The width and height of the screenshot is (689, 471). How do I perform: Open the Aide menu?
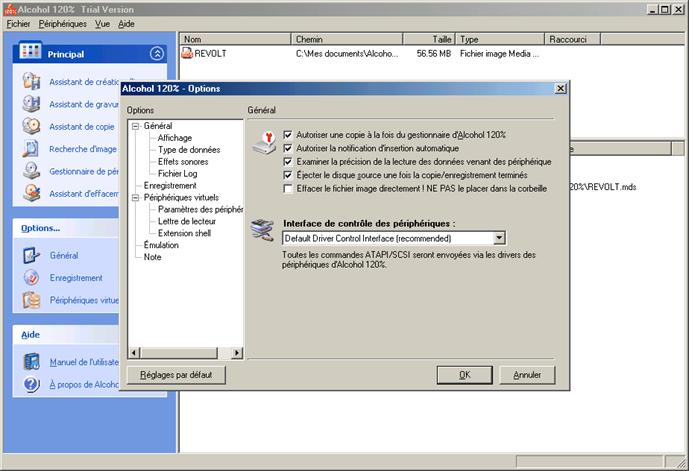click(x=126, y=24)
